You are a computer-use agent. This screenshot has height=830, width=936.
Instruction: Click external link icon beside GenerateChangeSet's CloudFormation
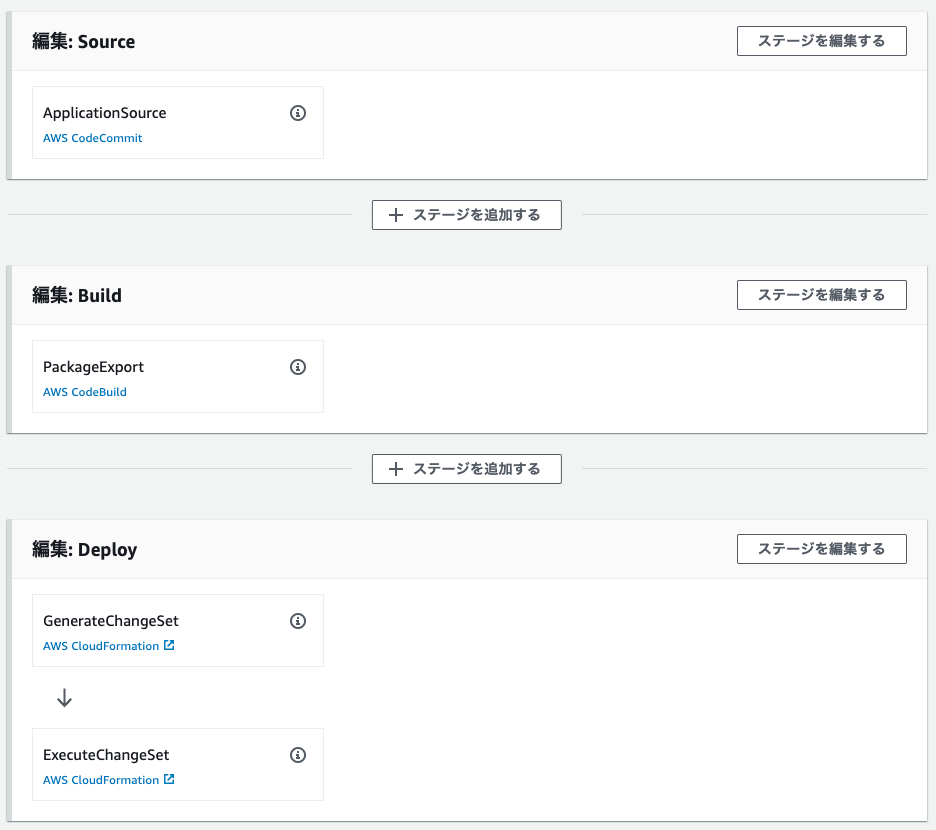(x=169, y=645)
